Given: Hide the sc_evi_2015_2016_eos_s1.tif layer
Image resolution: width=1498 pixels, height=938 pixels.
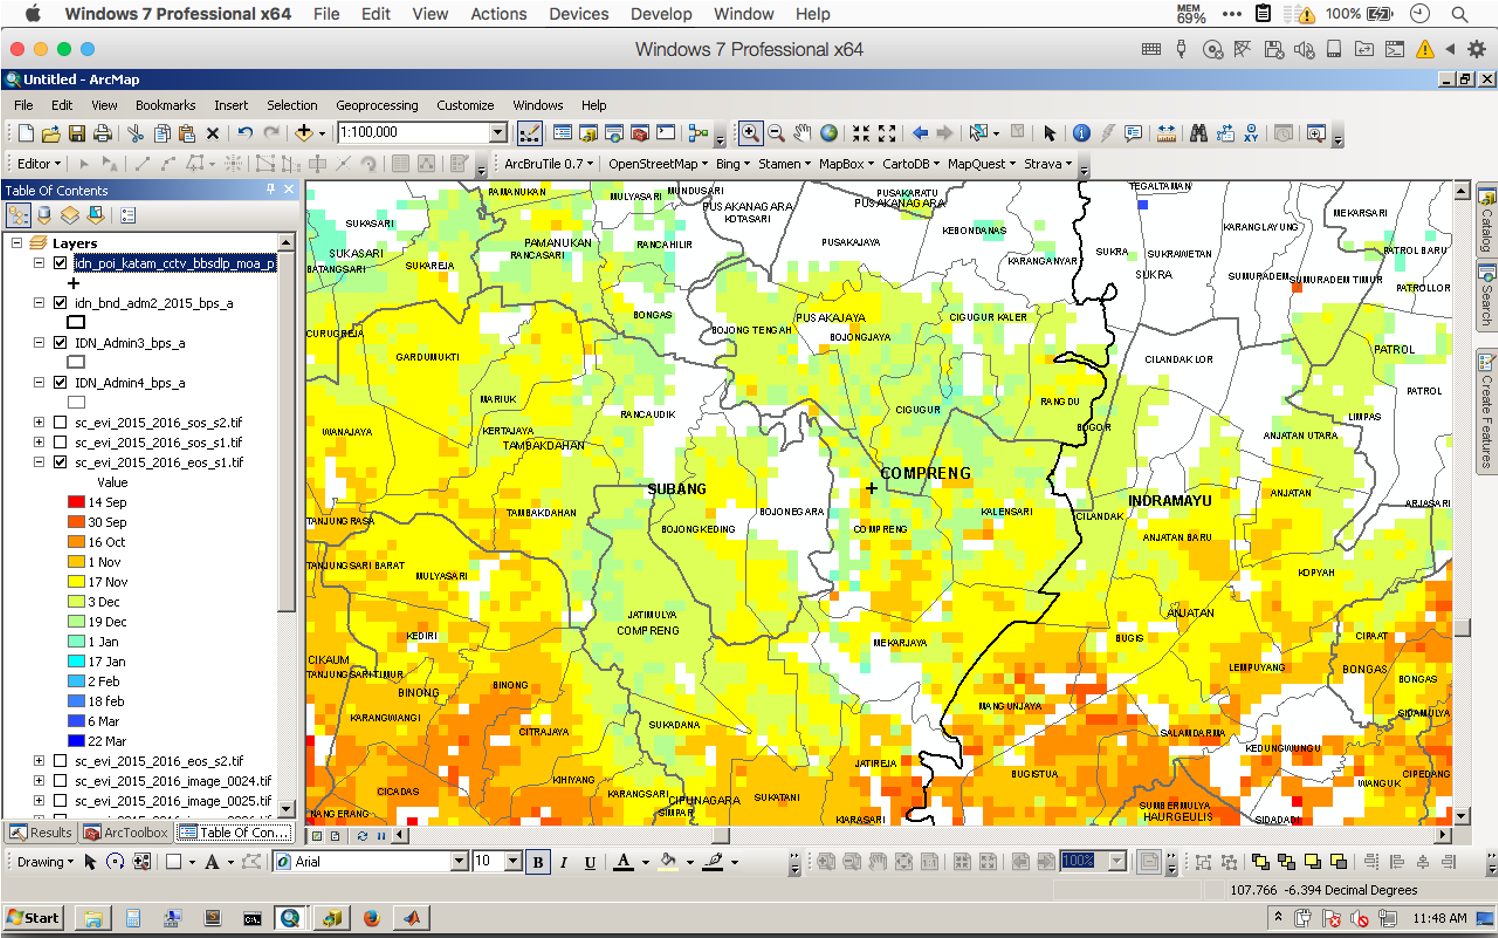Looking at the screenshot, I should [x=60, y=463].
